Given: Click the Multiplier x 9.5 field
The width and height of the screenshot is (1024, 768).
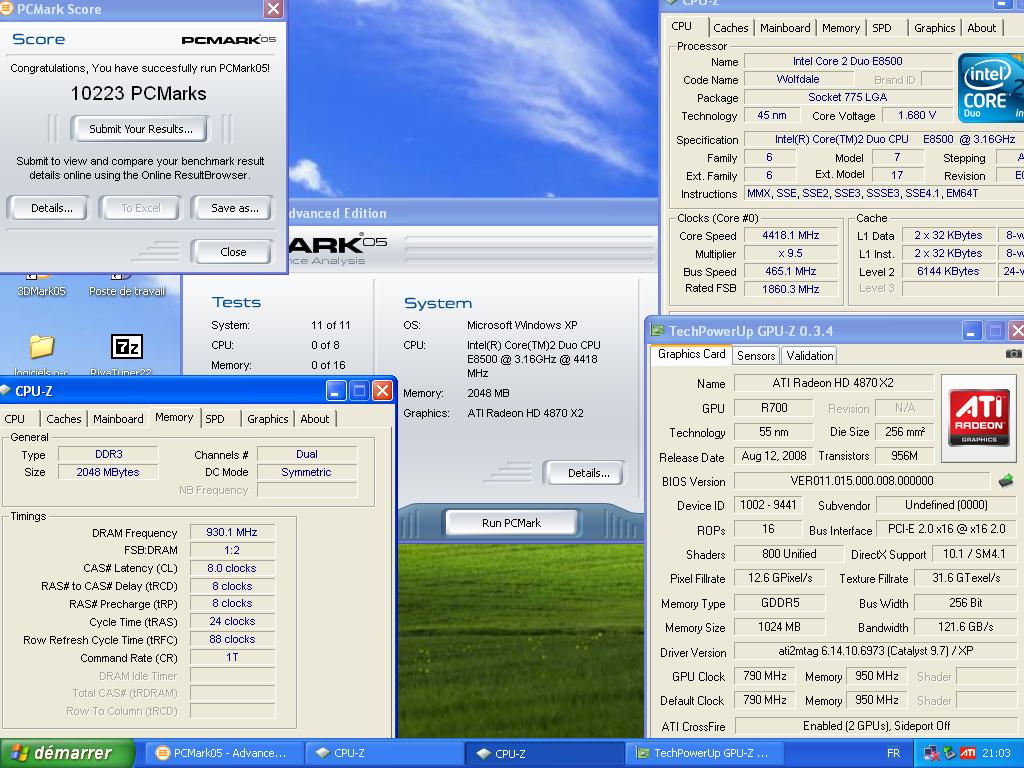Looking at the screenshot, I should click(790, 253).
